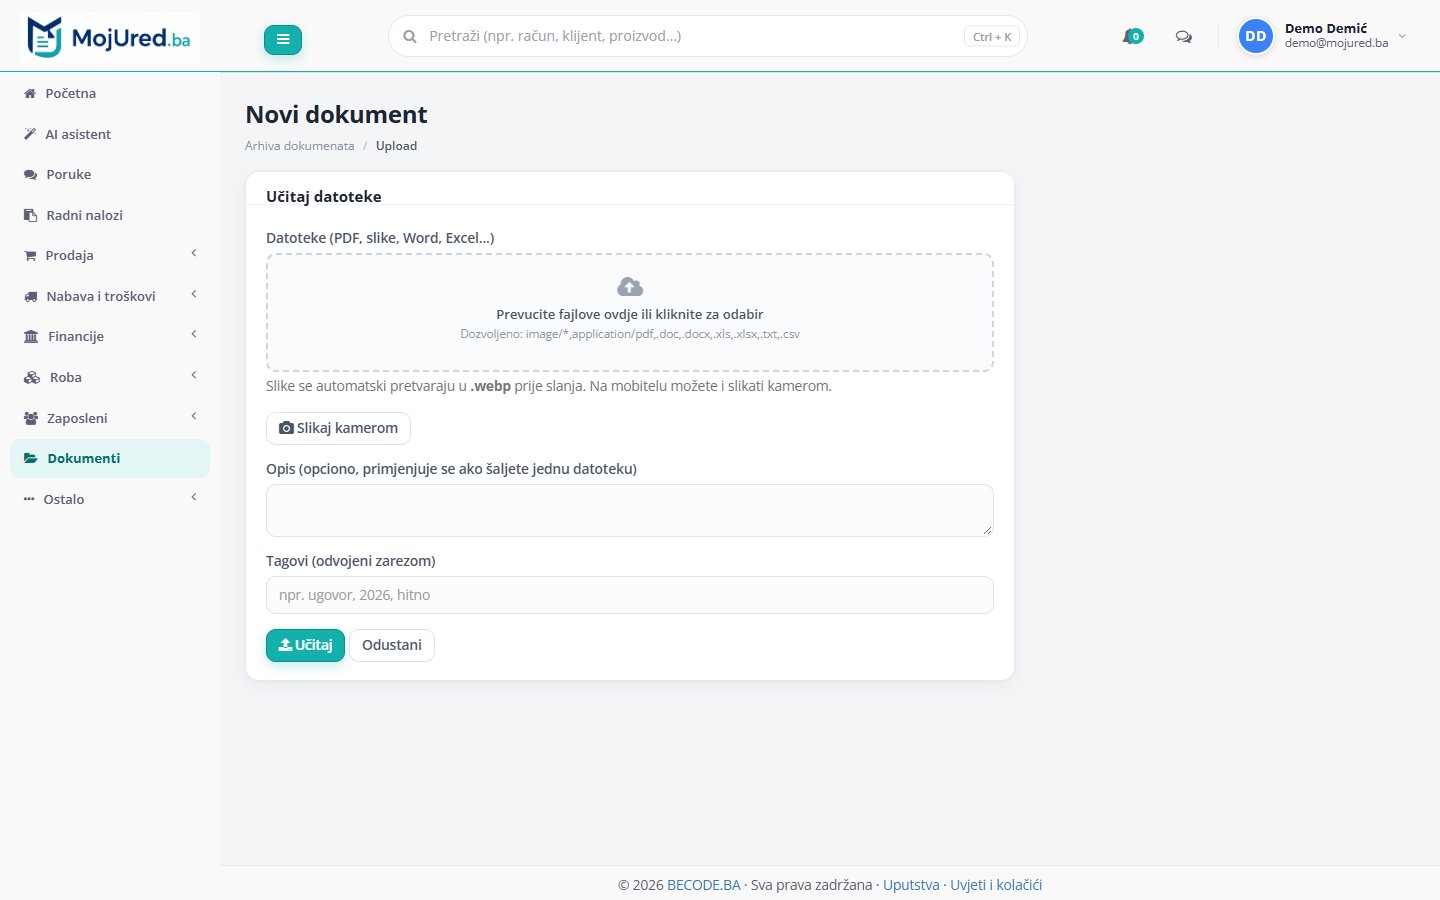This screenshot has height=900, width=1440.
Task: Click the Učitaj upload button
Action: pyautogui.click(x=305, y=645)
